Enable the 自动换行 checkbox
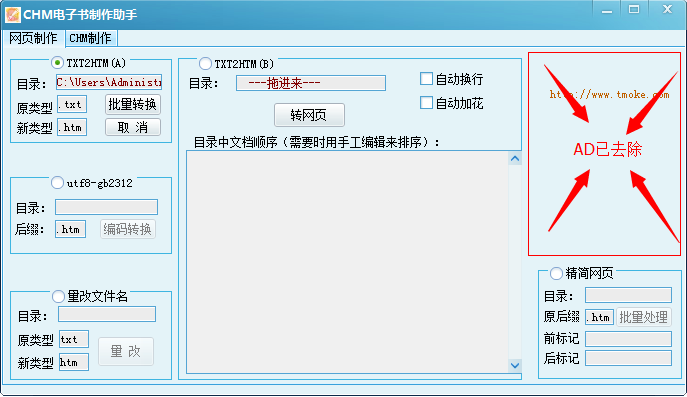 click(x=426, y=79)
